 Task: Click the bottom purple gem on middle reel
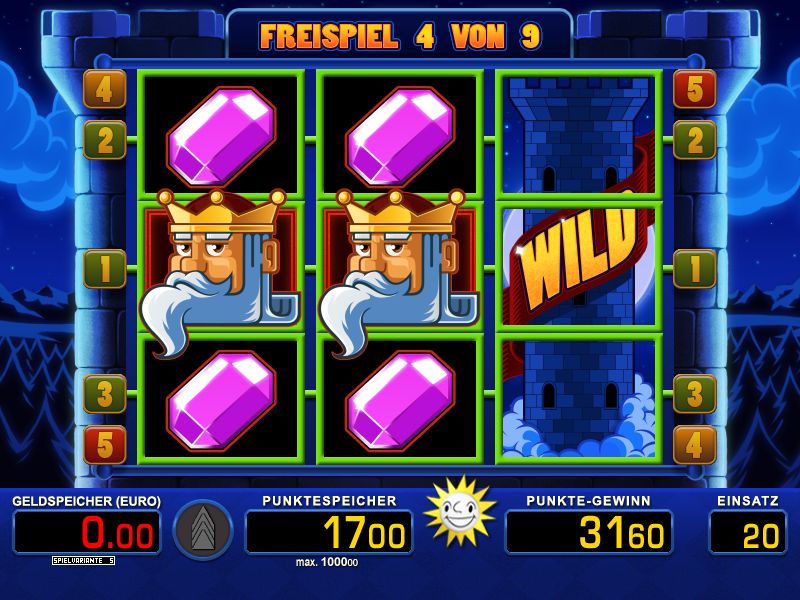click(399, 401)
